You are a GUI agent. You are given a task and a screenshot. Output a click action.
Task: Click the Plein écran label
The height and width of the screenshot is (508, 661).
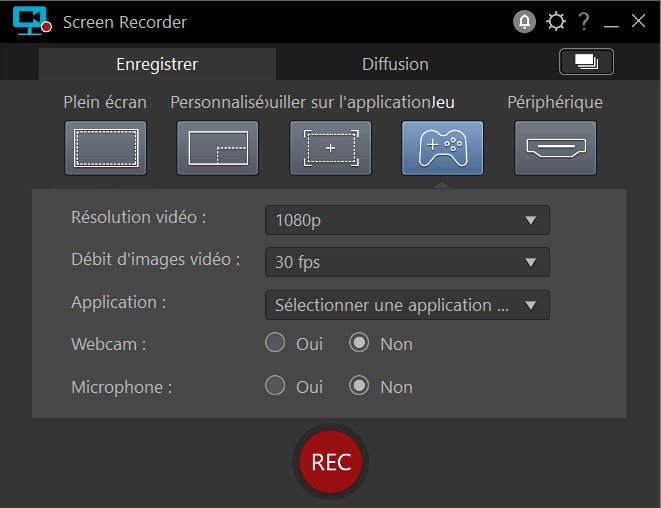pos(105,102)
